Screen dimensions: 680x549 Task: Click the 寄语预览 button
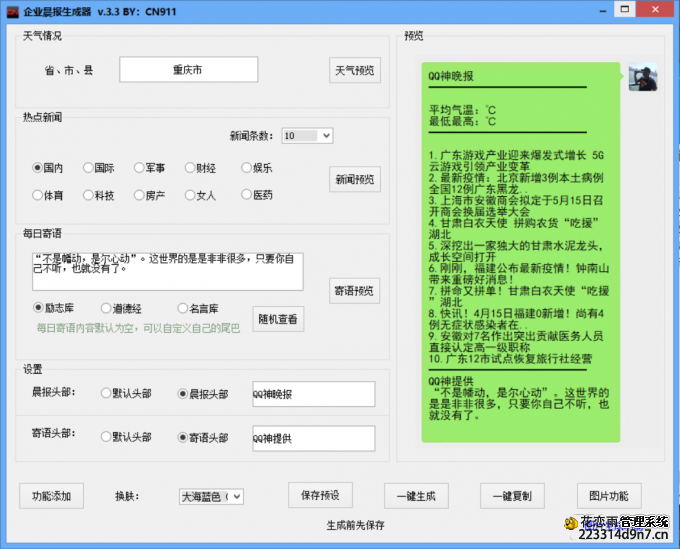(x=354, y=291)
